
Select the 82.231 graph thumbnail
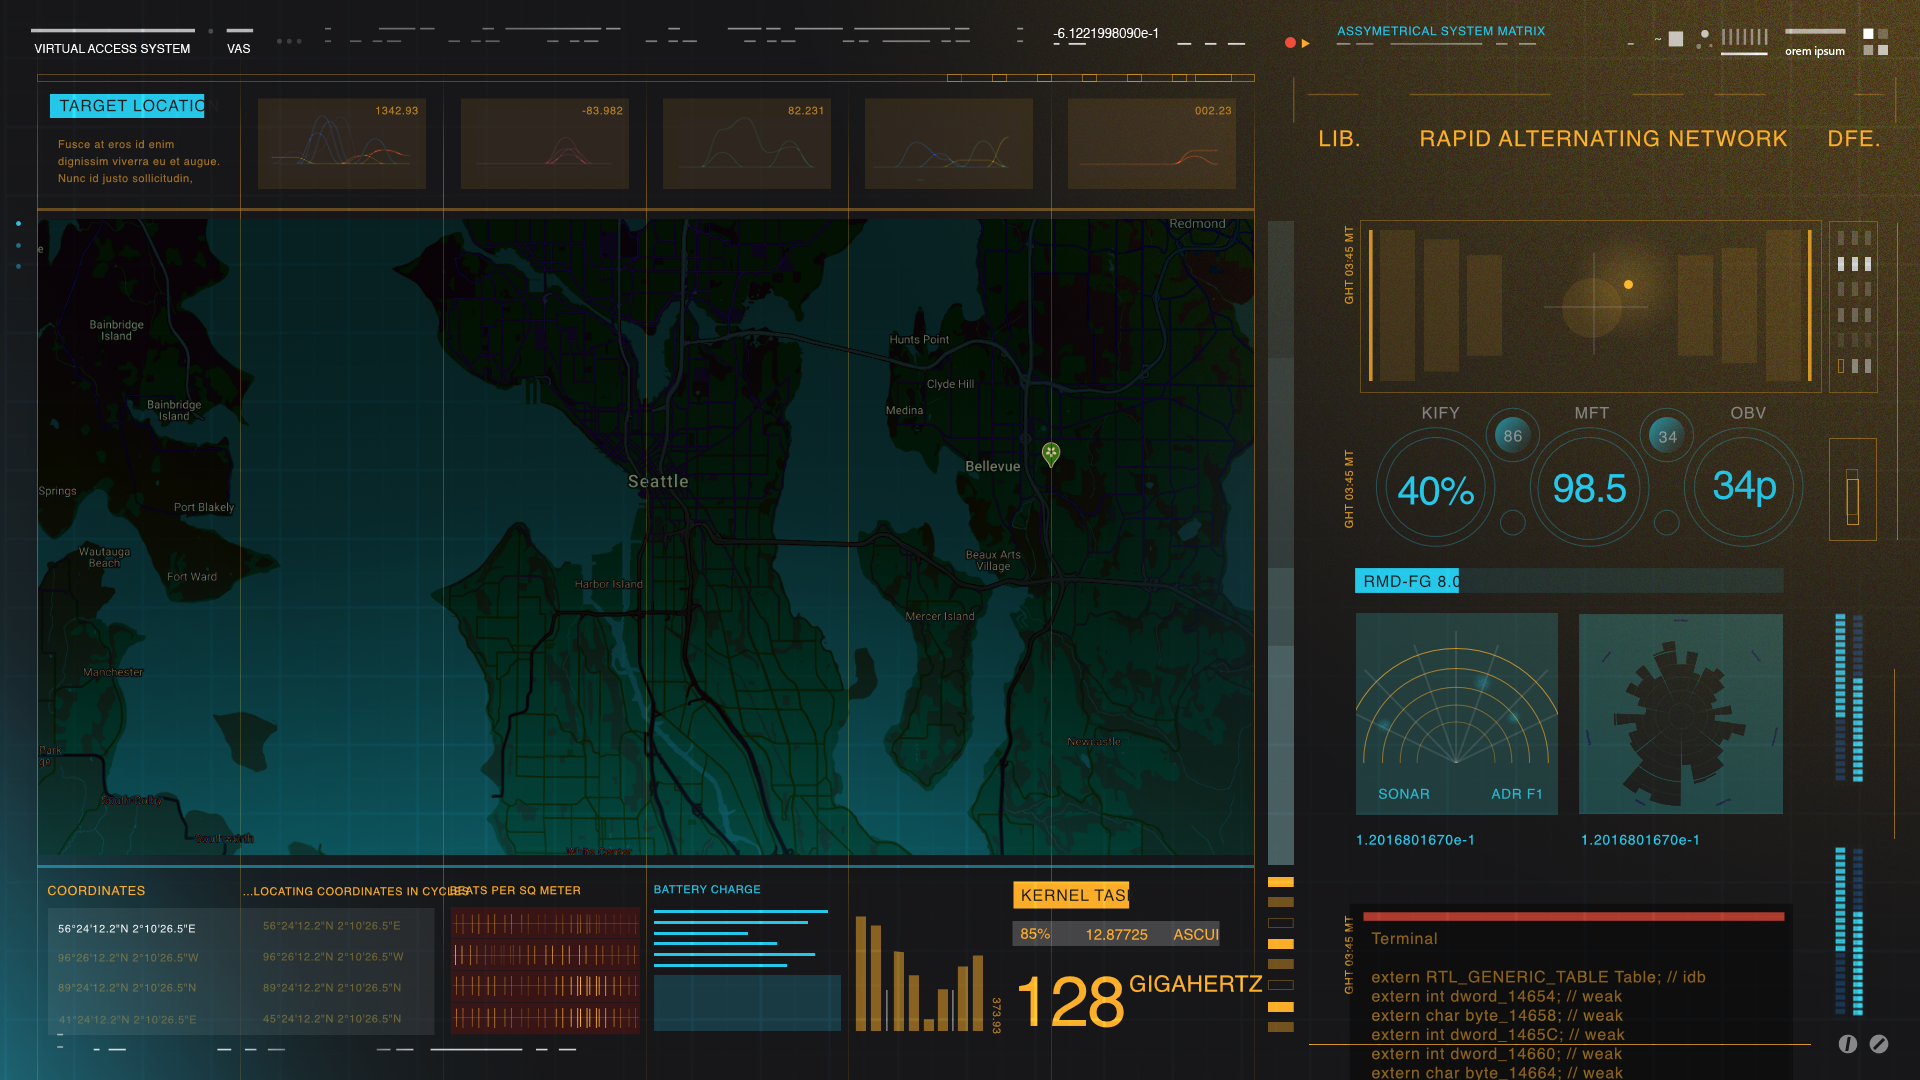point(747,144)
